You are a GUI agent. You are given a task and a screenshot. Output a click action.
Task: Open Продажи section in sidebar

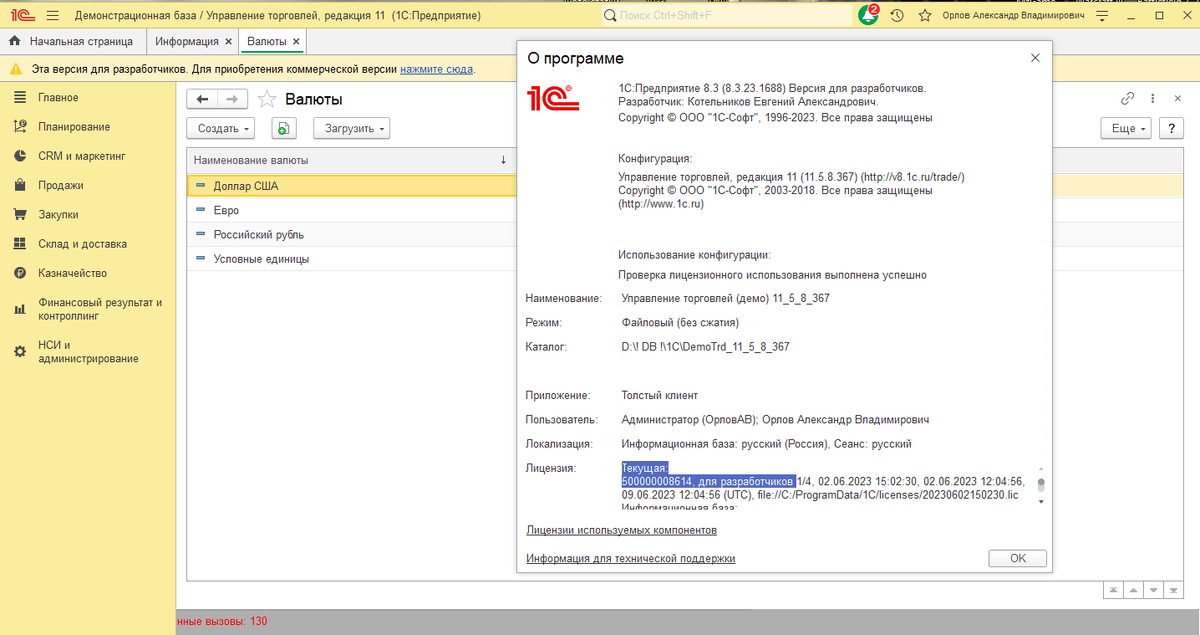coord(88,185)
